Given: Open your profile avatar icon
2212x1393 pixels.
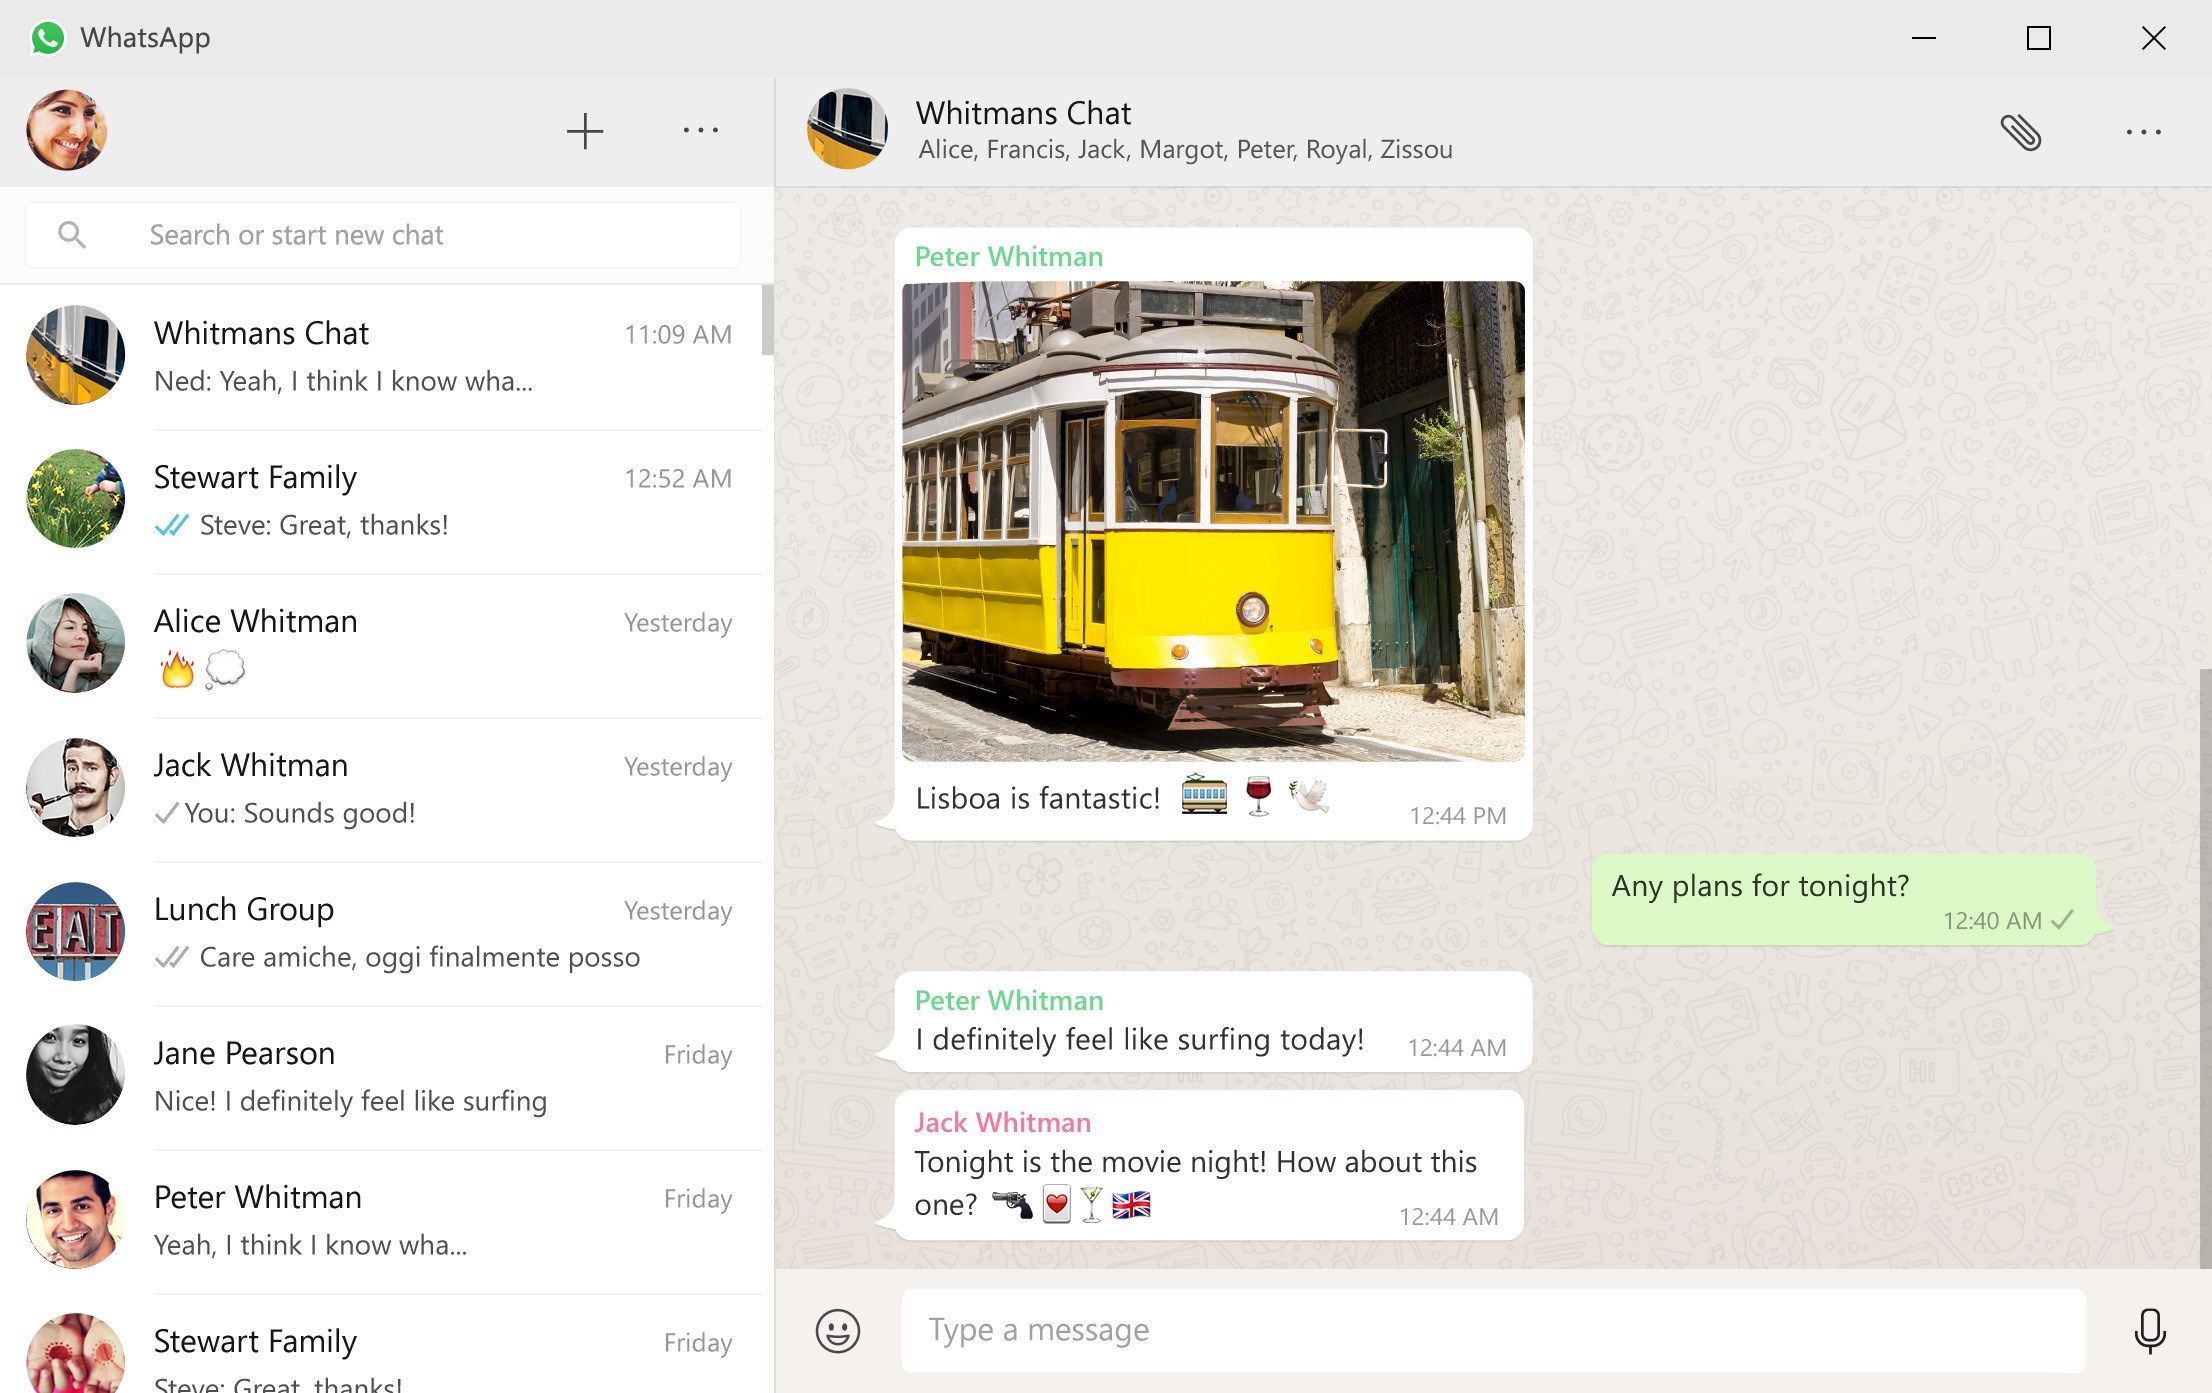Looking at the screenshot, I should click(x=67, y=128).
